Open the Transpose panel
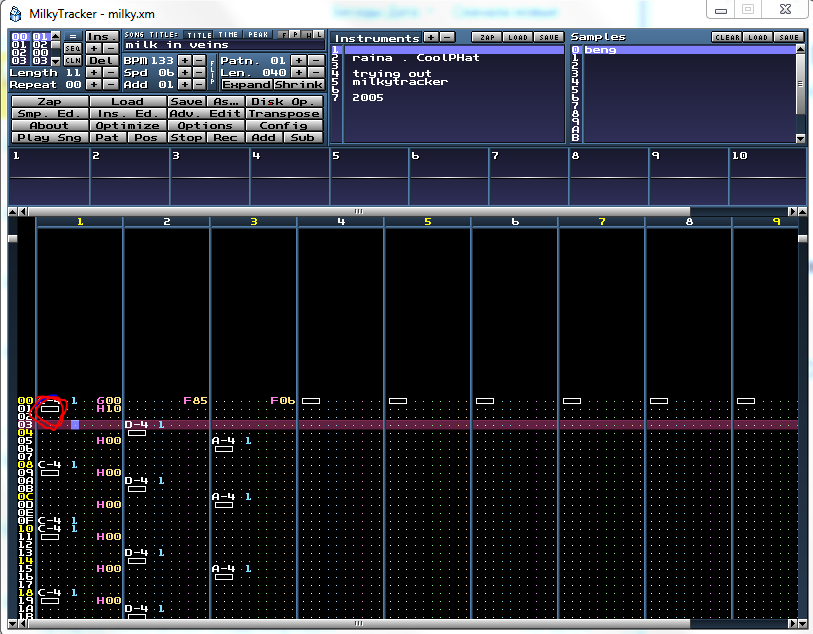Image resolution: width=813 pixels, height=634 pixels. pos(284,114)
